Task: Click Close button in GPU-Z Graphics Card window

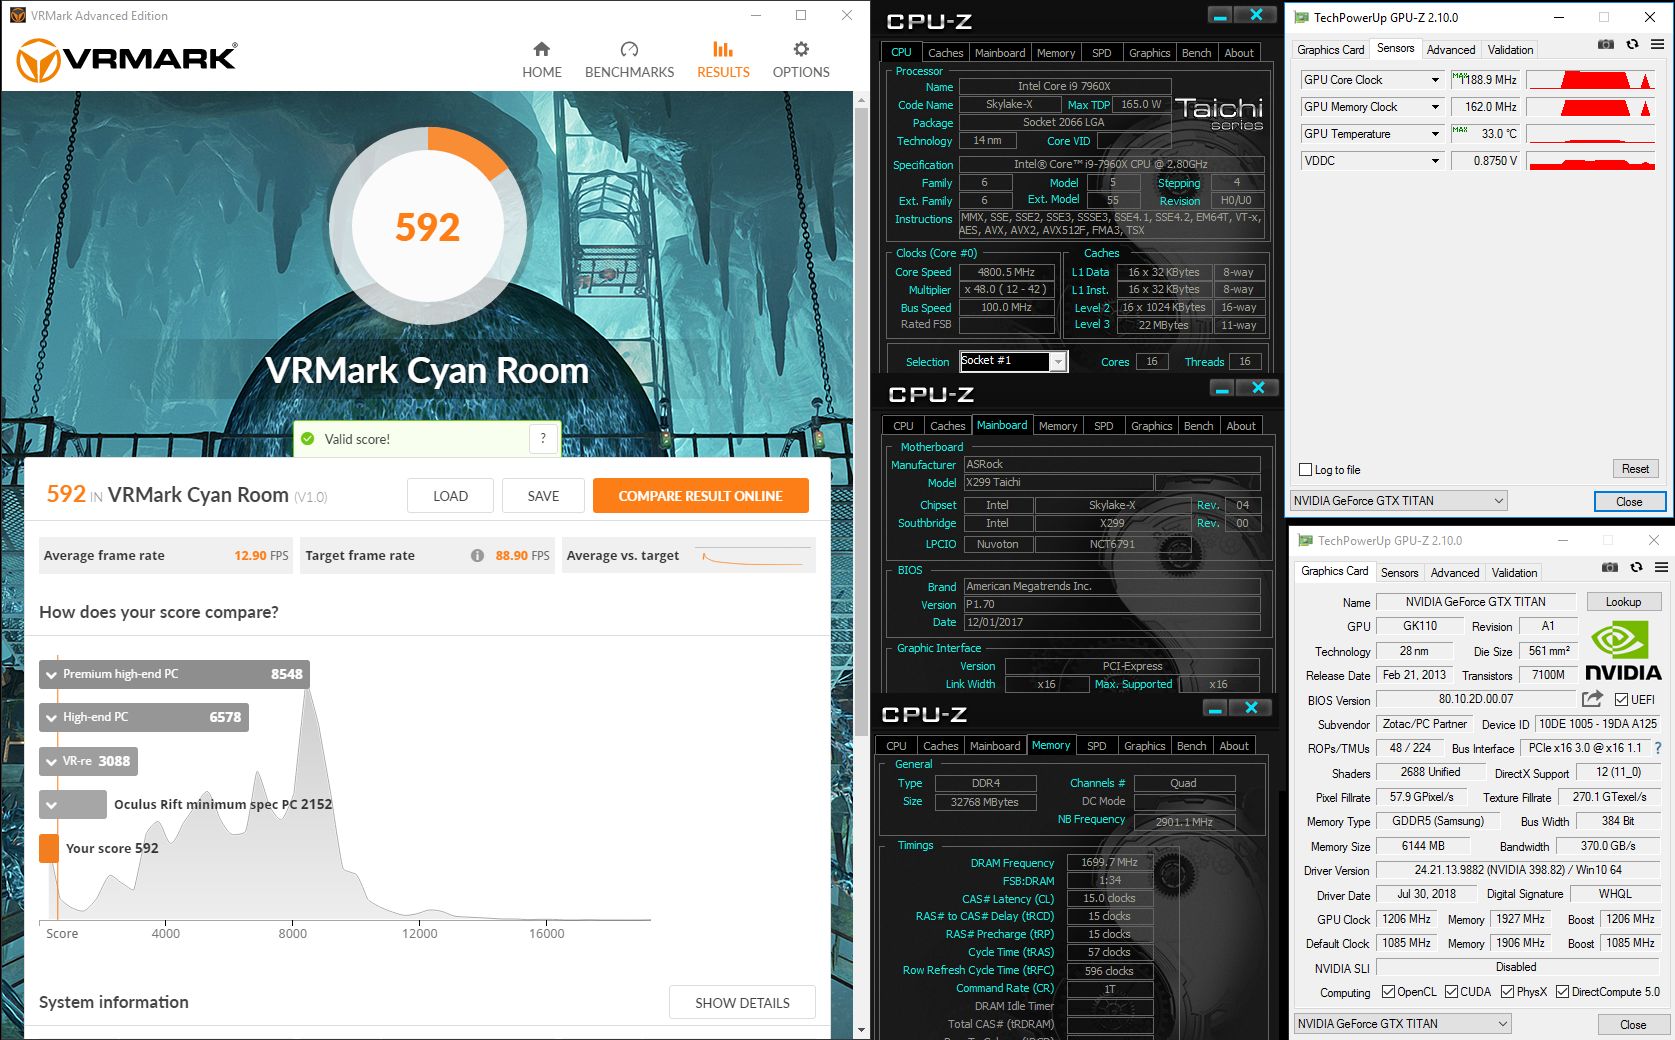Action: (x=1633, y=1025)
